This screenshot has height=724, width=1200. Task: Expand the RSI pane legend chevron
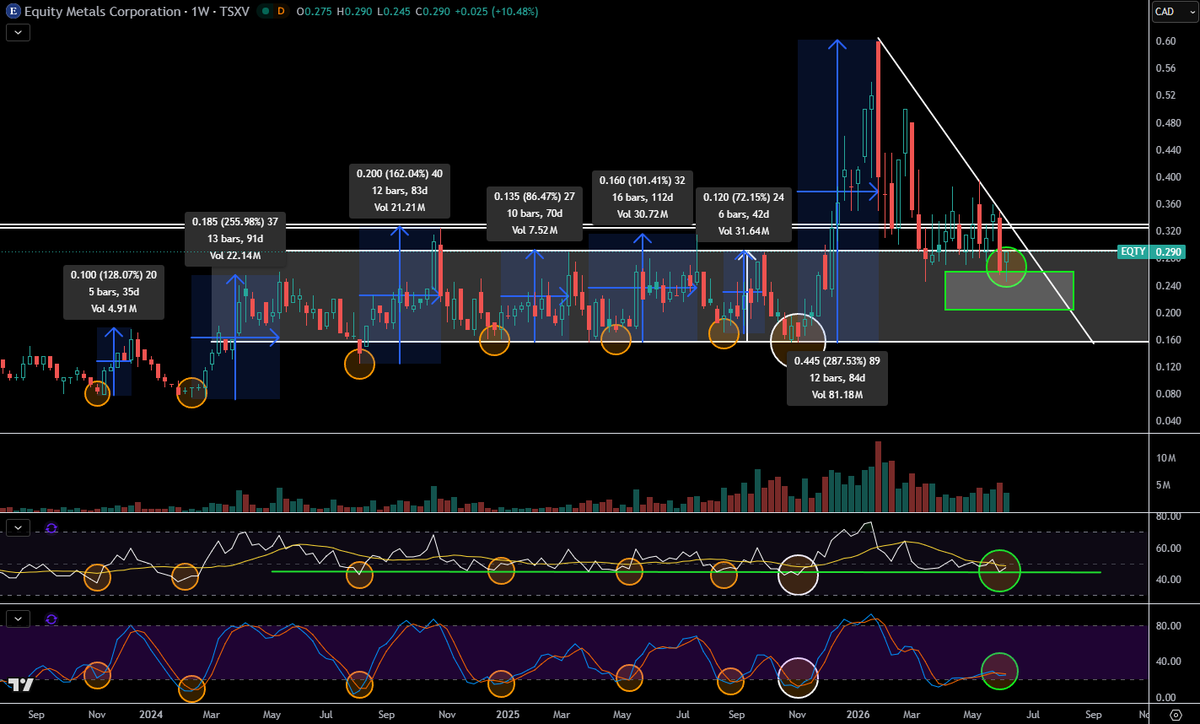point(20,526)
